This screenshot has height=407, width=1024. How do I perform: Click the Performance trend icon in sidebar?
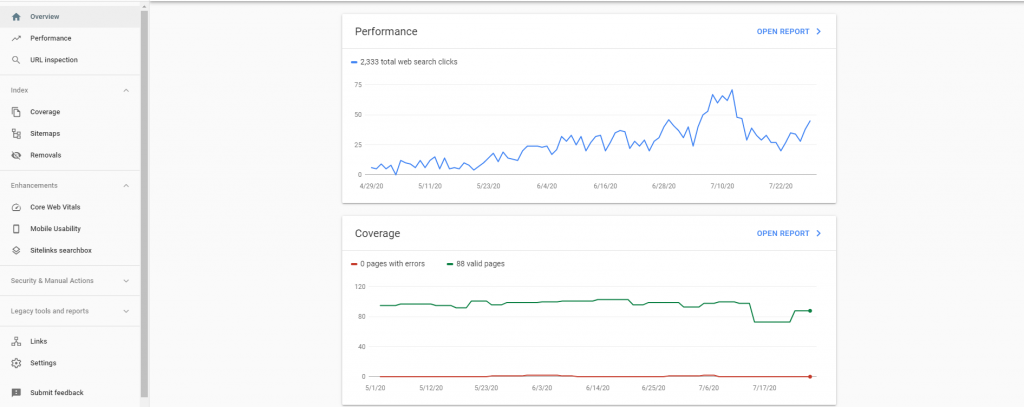[16, 38]
